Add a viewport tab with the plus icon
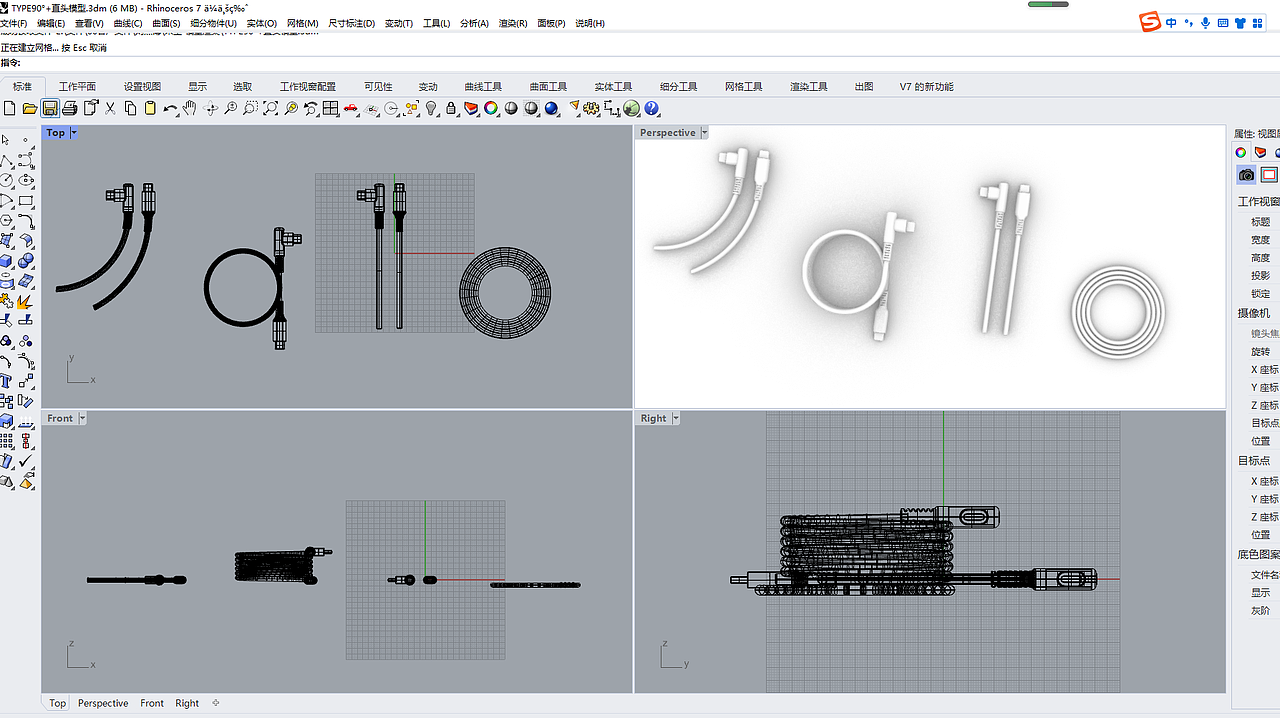The image size is (1280, 718). click(x=216, y=703)
